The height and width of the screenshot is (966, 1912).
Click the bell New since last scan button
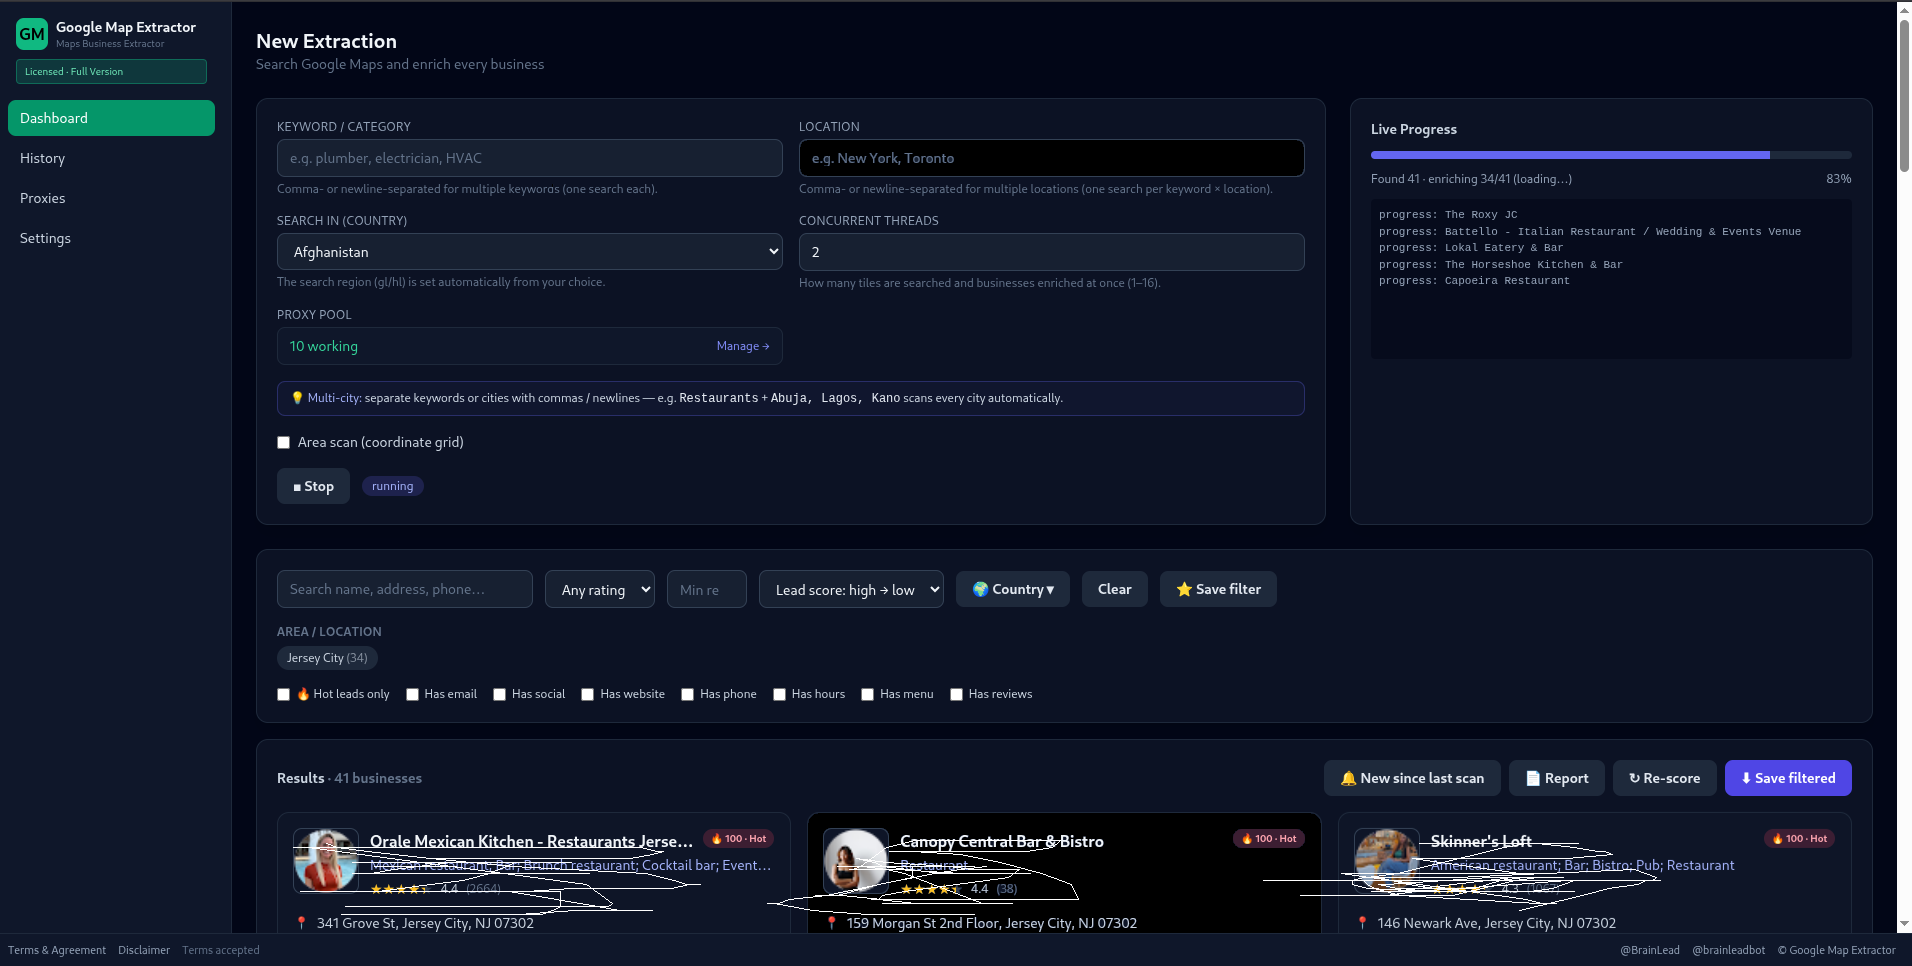(x=1412, y=778)
